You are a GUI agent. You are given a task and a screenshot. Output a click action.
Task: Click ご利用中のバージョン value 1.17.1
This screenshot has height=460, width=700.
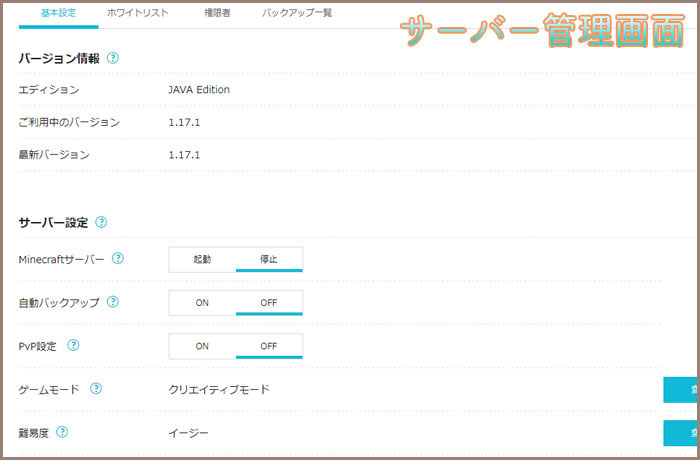[184, 122]
